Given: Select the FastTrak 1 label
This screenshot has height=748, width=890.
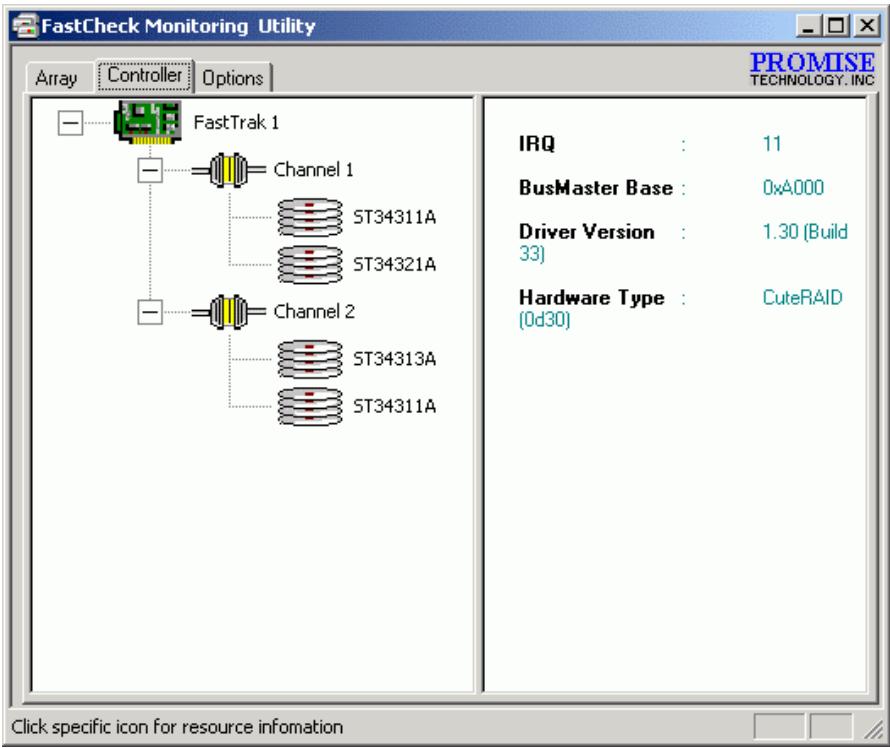Looking at the screenshot, I should tap(236, 123).
